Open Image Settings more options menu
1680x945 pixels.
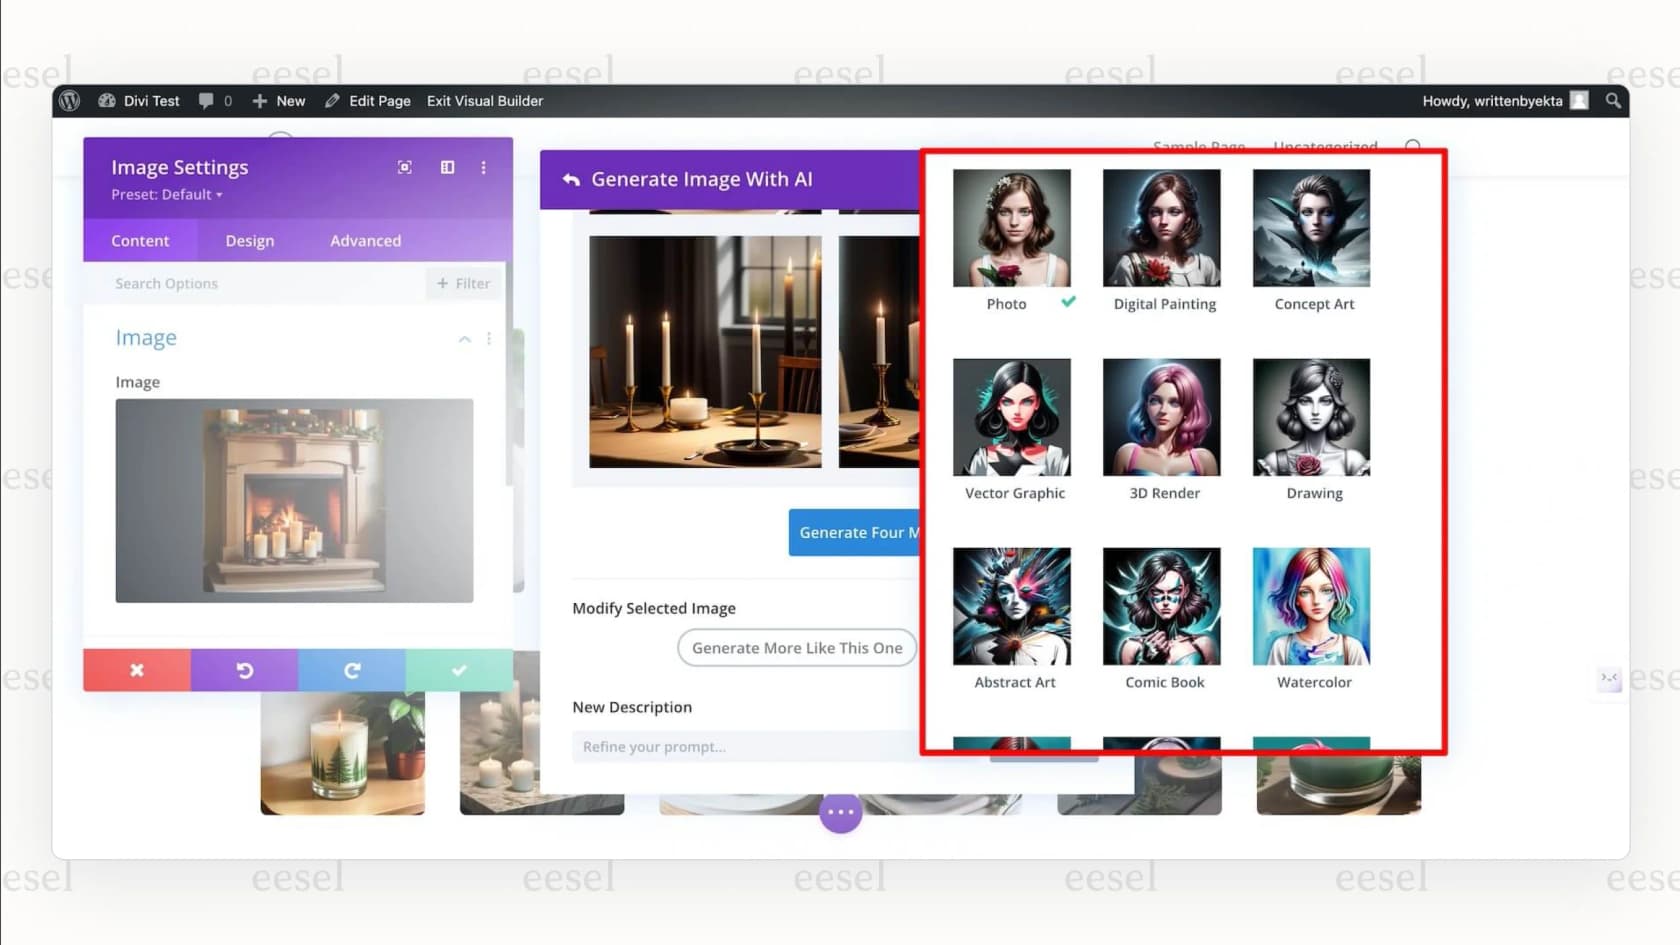click(484, 167)
